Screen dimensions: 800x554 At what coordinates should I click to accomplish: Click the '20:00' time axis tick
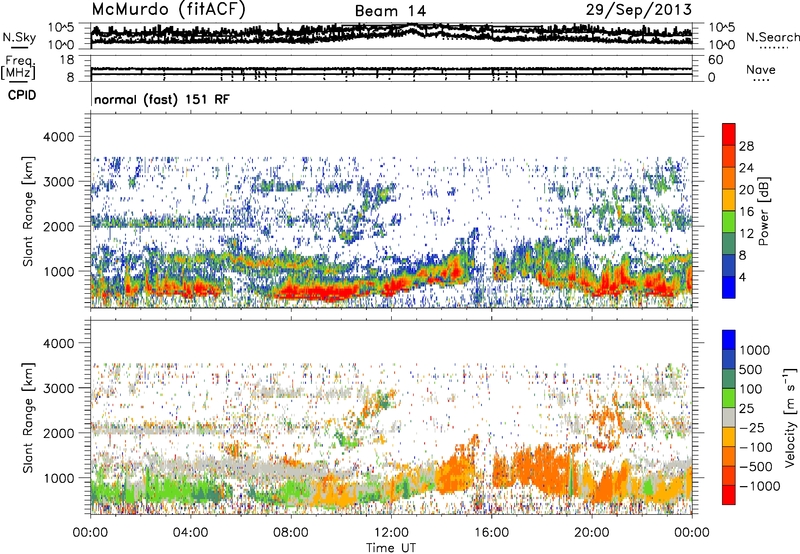[591, 533]
